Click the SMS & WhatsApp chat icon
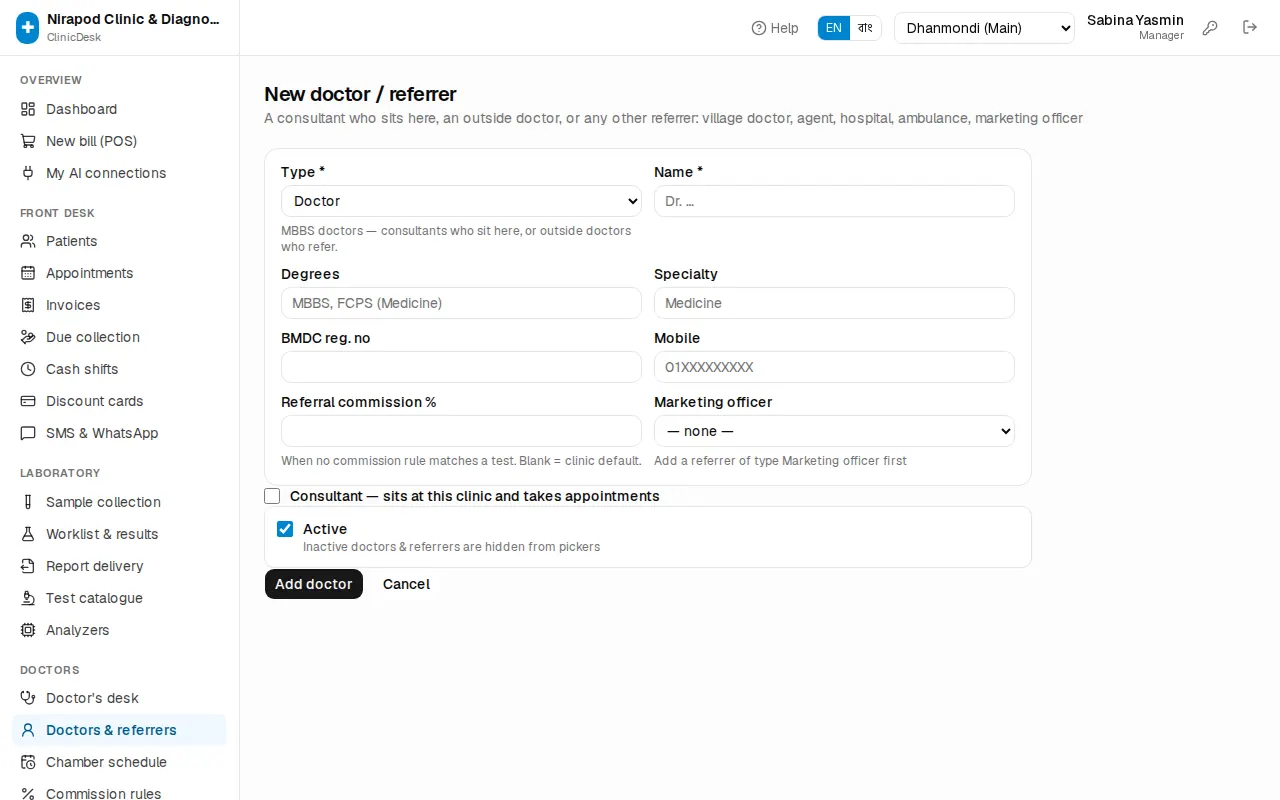This screenshot has height=800, width=1280. tap(28, 433)
